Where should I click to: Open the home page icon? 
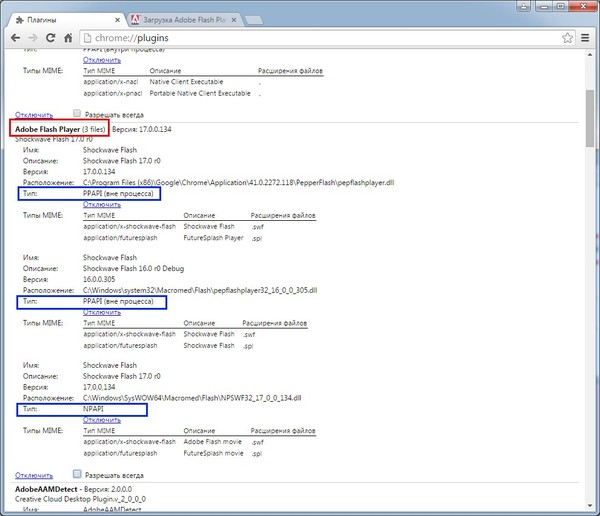[68, 38]
